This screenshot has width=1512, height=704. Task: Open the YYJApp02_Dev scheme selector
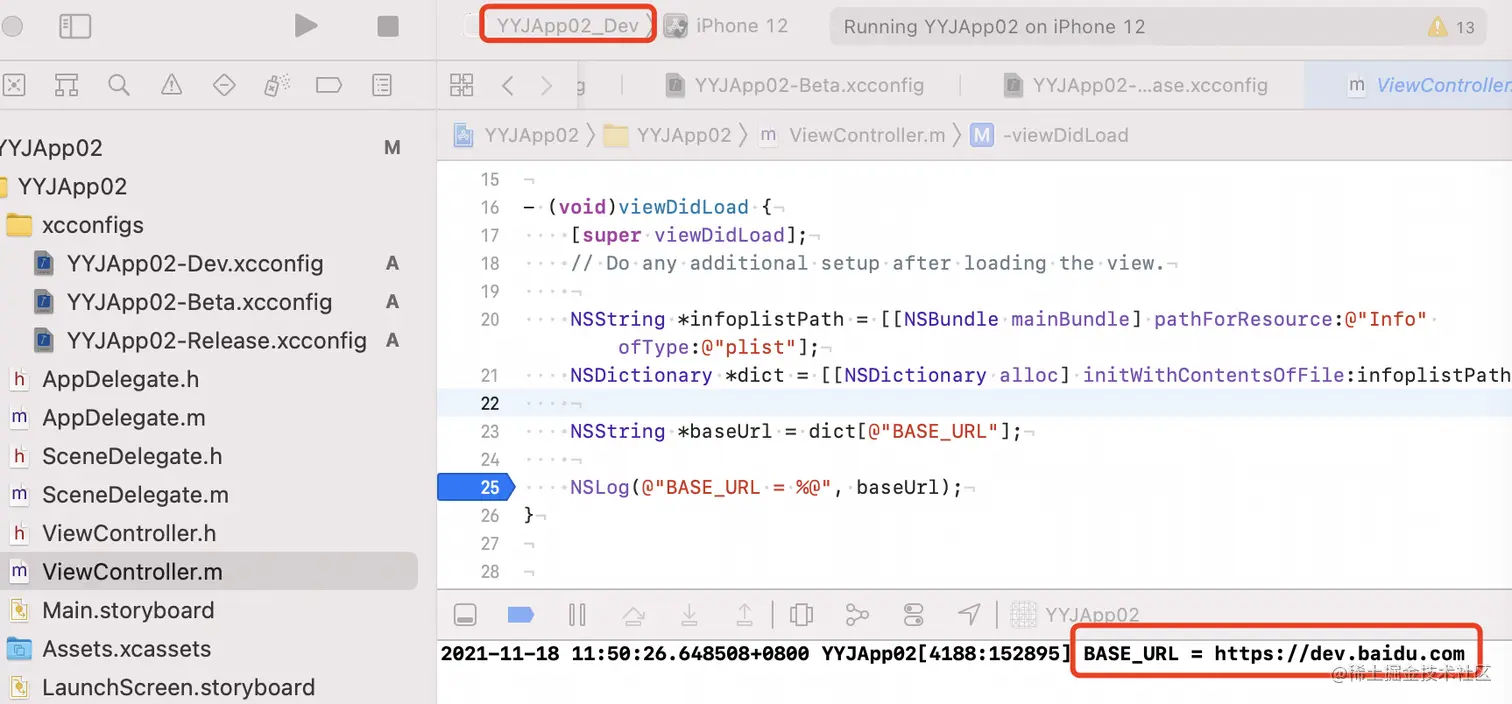click(567, 26)
